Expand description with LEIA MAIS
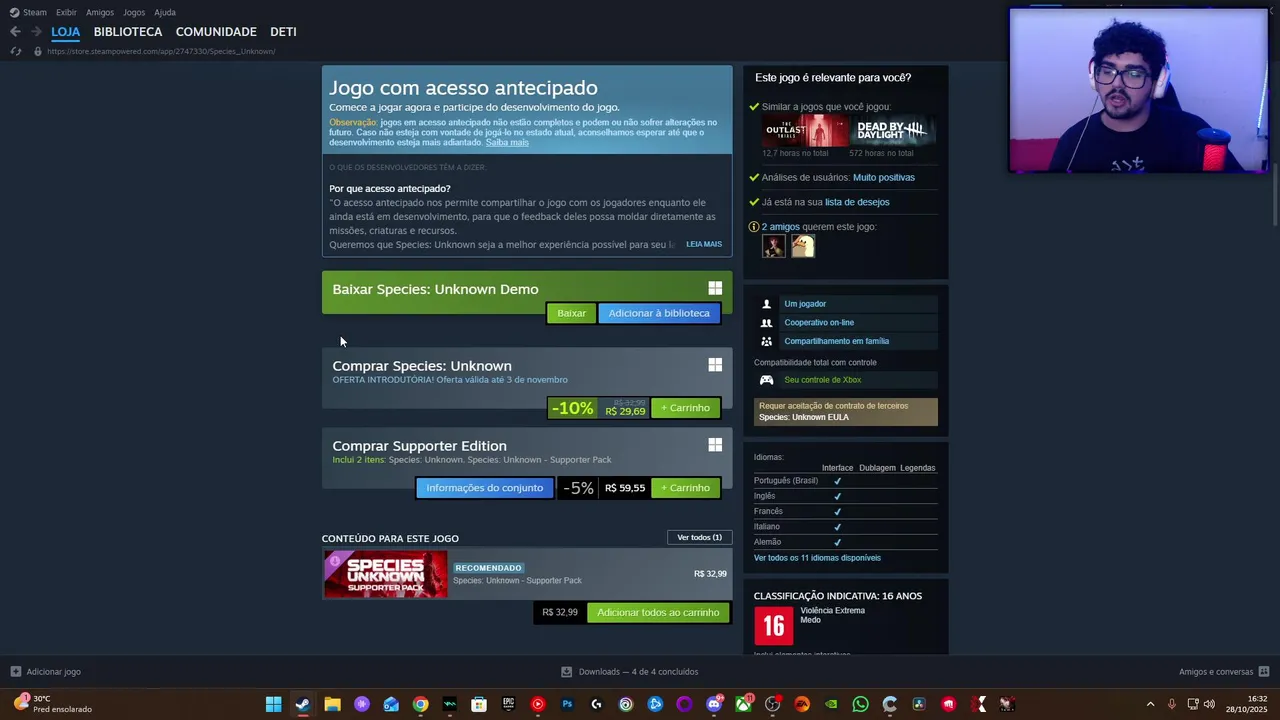This screenshot has width=1280, height=720. [704, 244]
